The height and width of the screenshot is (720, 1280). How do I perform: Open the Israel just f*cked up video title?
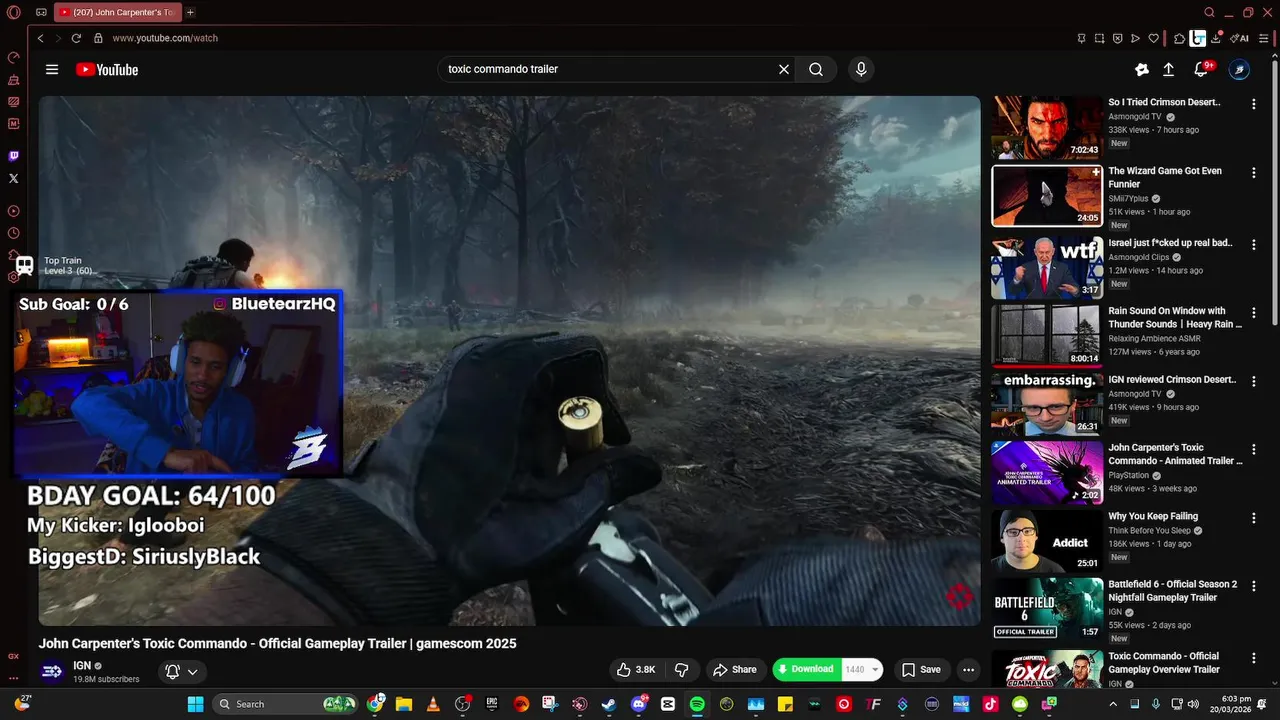point(1170,243)
